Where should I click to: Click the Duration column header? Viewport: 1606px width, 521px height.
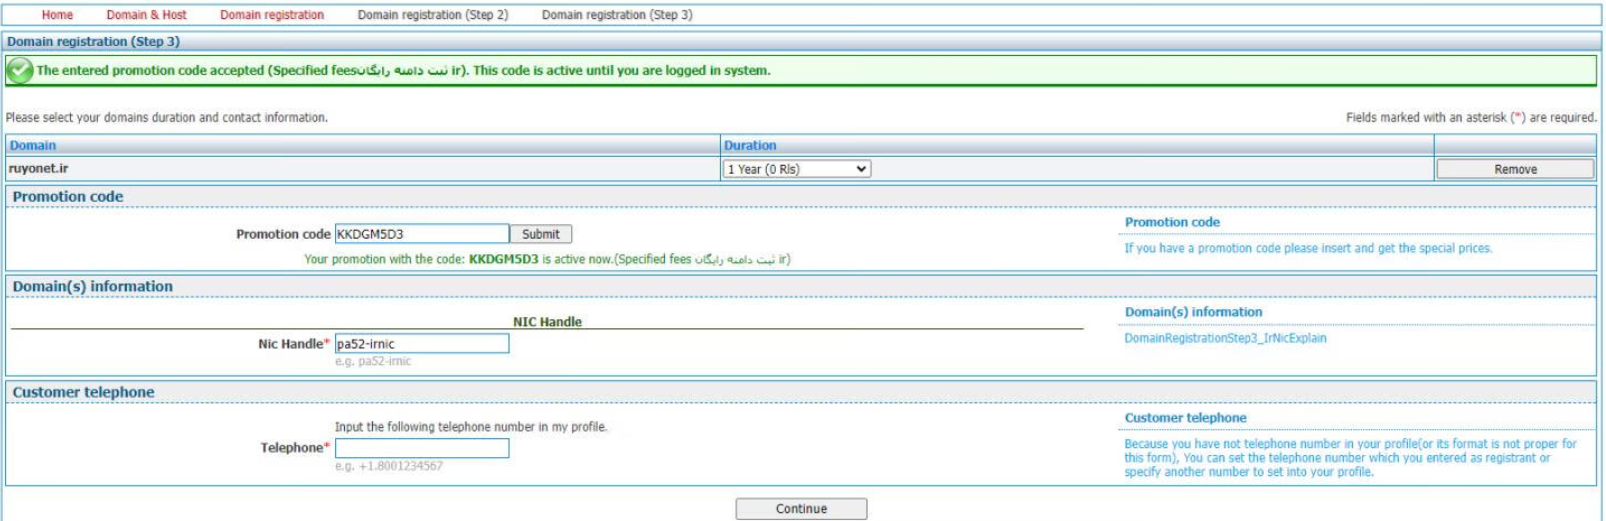click(750, 146)
